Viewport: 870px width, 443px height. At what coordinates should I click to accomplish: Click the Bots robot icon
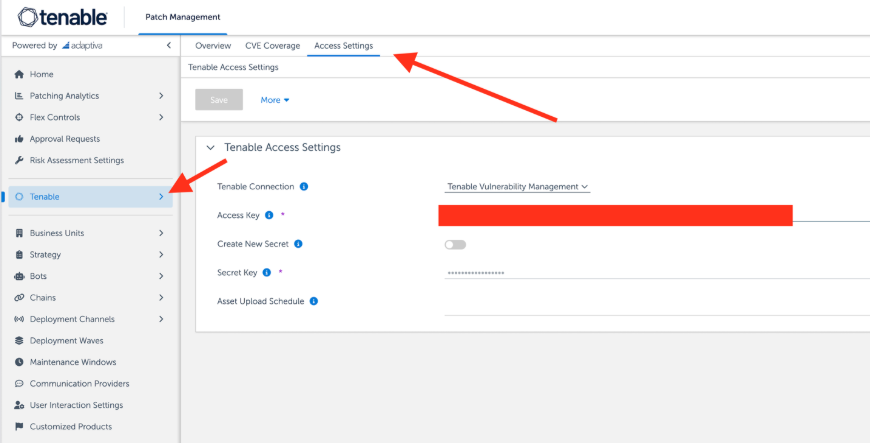coord(19,276)
